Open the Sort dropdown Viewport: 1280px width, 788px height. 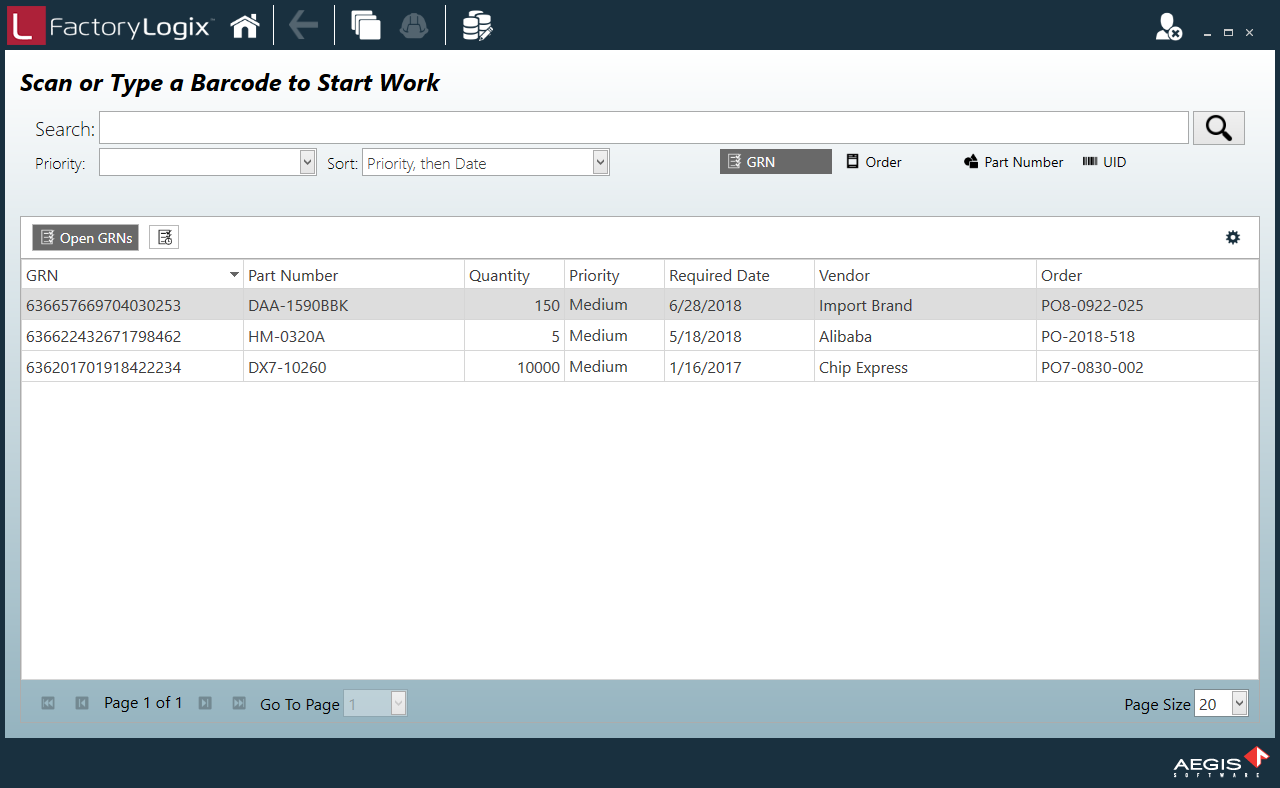[600, 163]
